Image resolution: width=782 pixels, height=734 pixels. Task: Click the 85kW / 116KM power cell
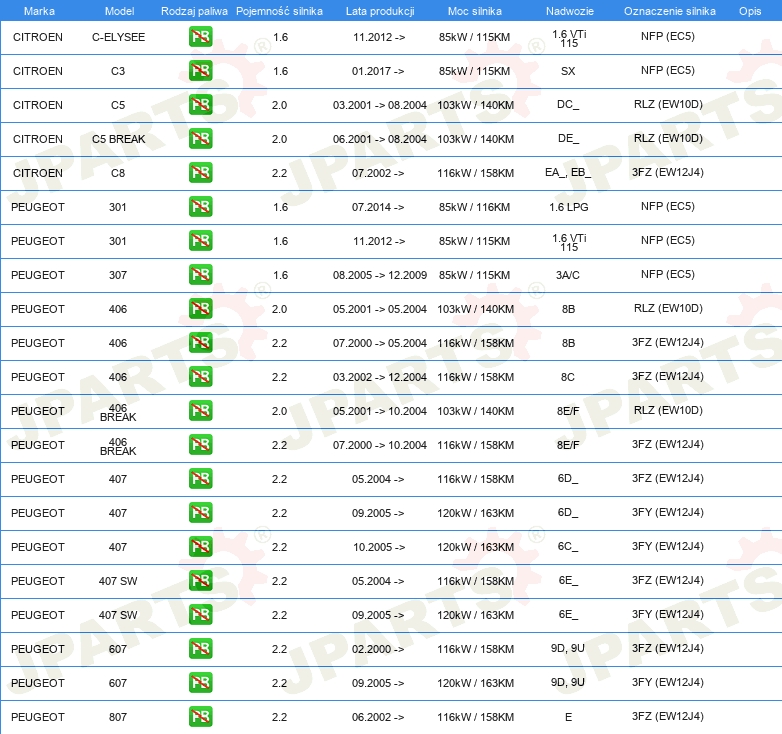point(474,207)
